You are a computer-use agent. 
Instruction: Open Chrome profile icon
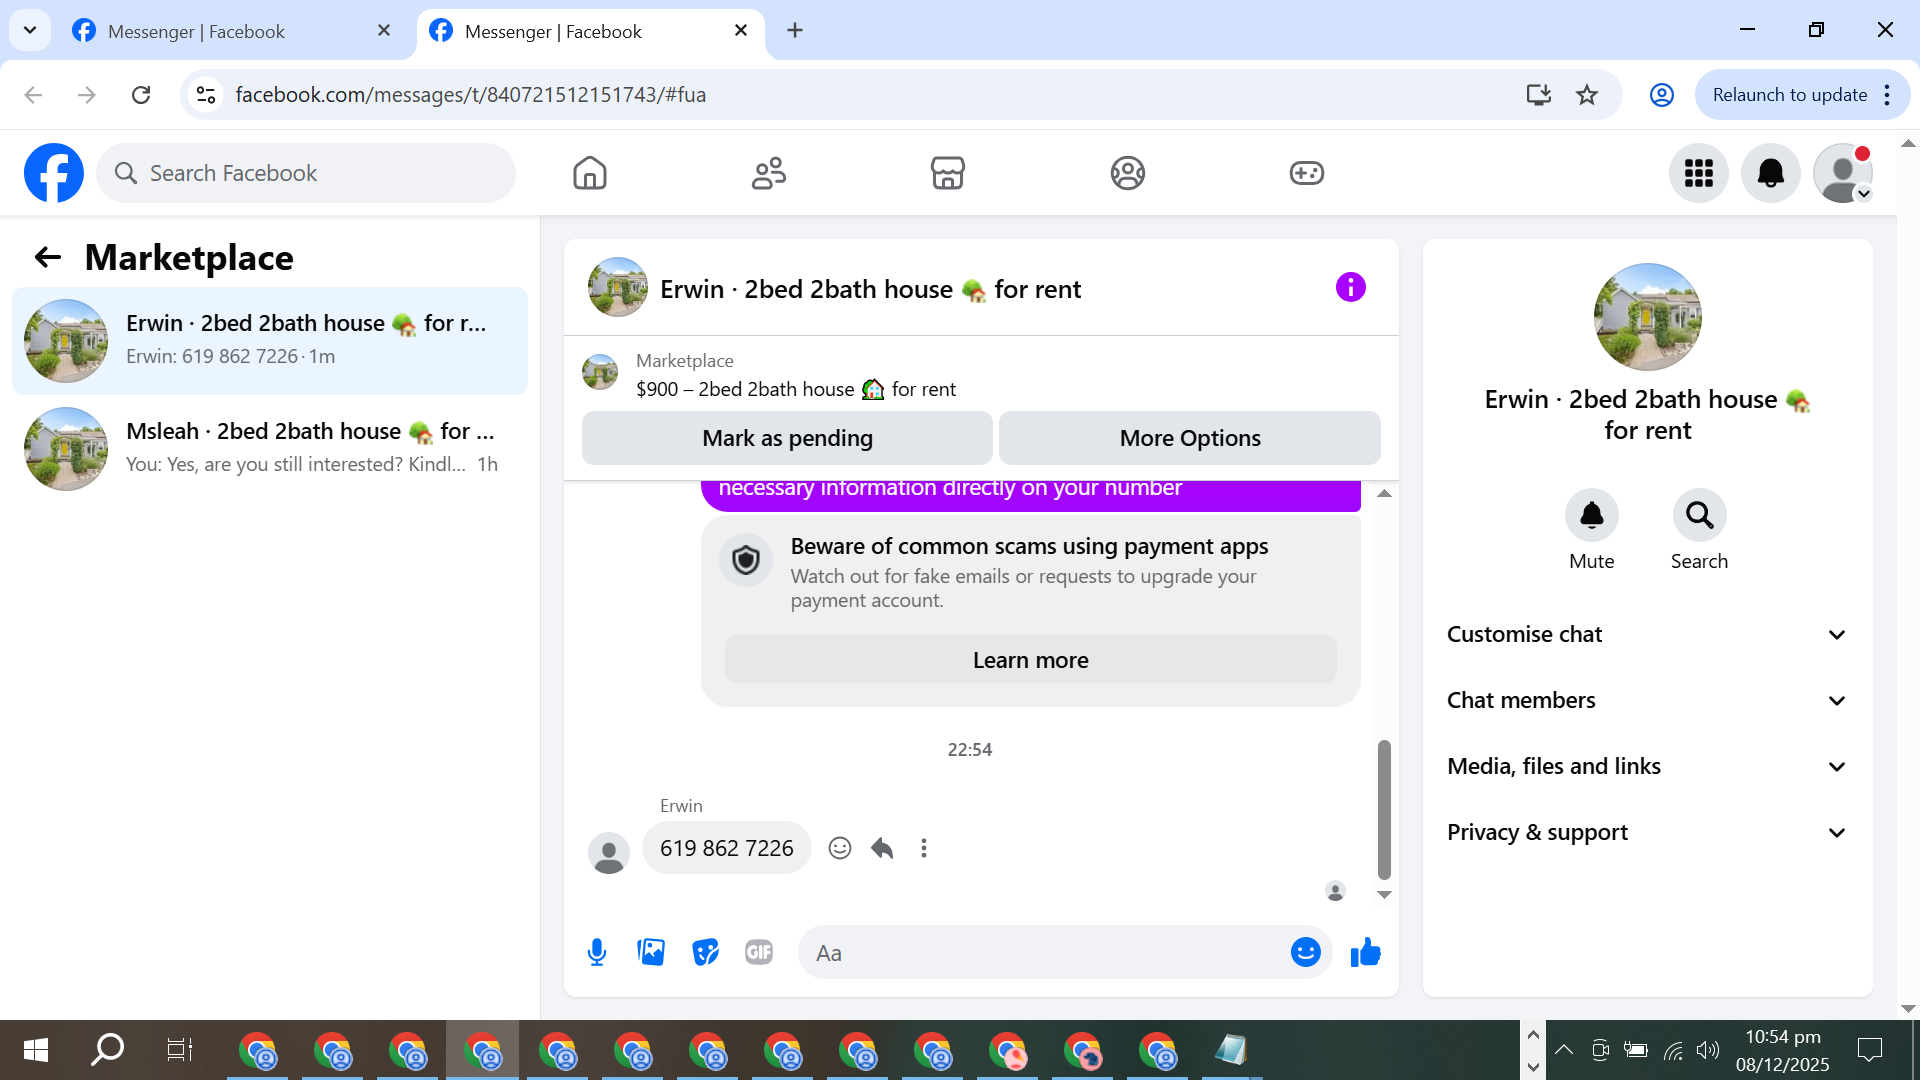coord(1661,95)
